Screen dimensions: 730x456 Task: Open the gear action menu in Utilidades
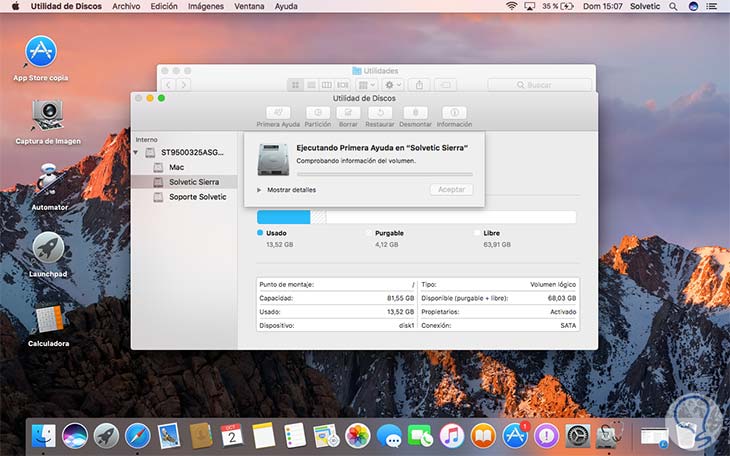click(393, 85)
